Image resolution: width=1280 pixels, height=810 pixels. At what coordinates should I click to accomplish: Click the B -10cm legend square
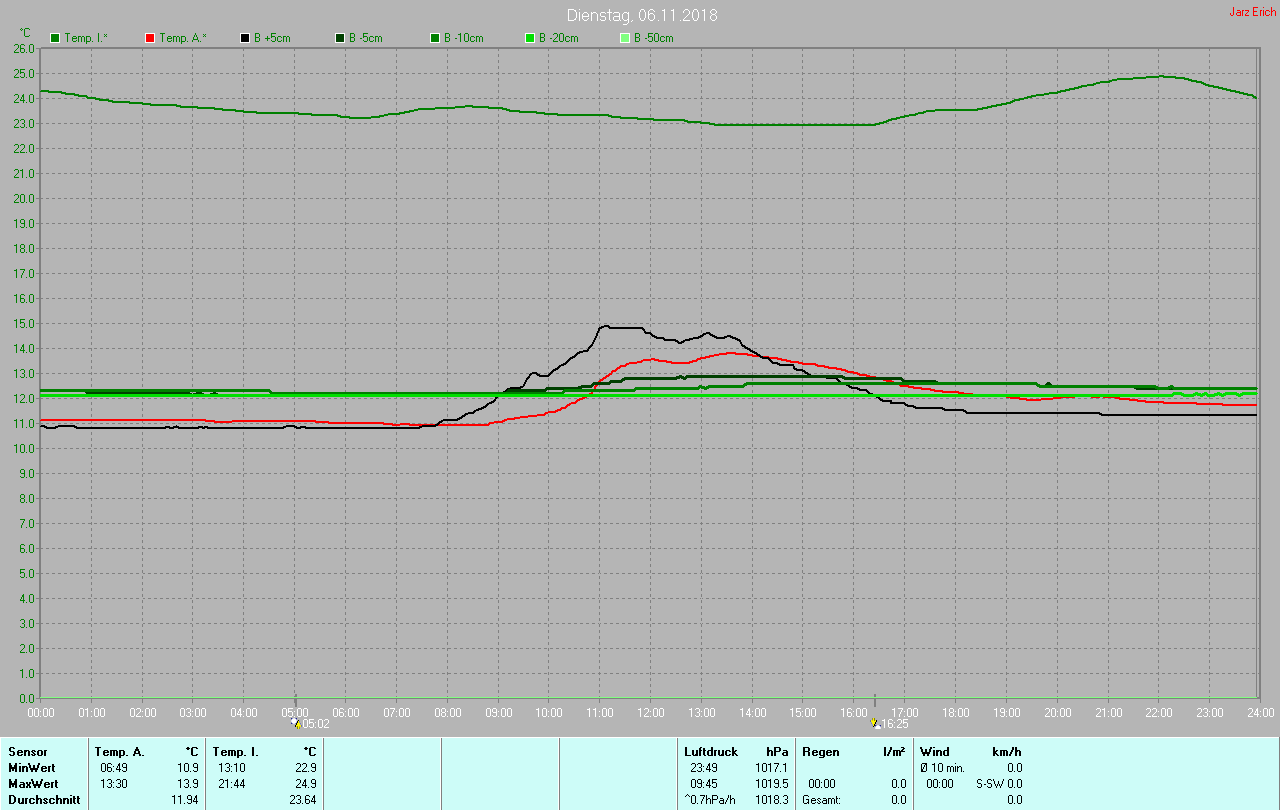click(435, 38)
